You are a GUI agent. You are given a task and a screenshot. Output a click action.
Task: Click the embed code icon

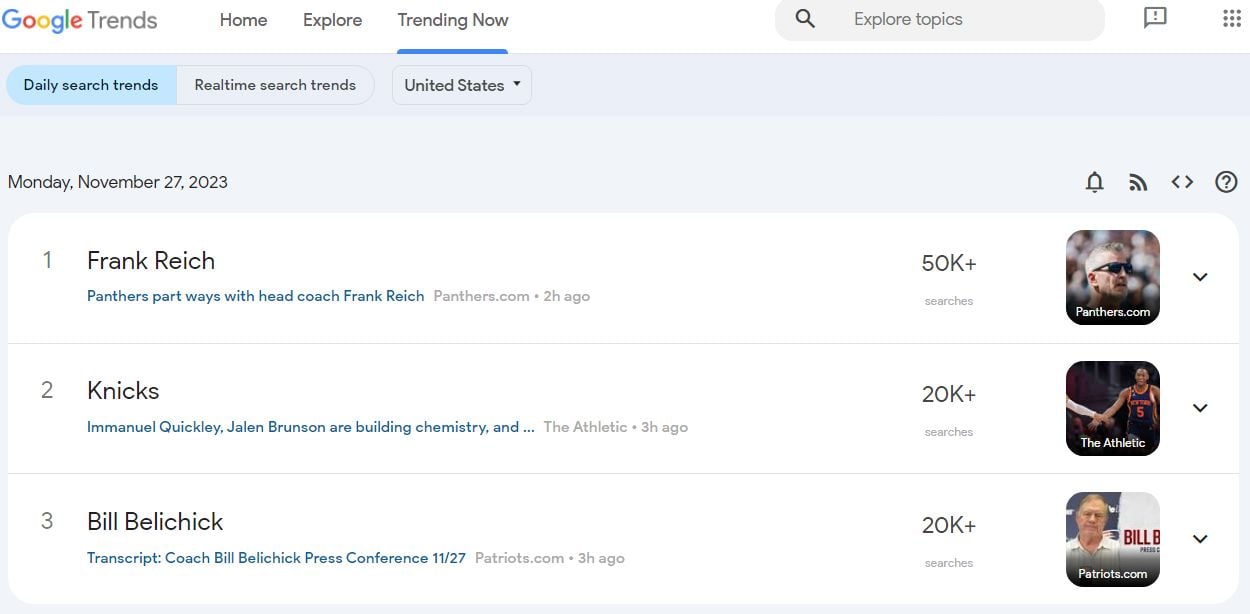[1182, 182]
